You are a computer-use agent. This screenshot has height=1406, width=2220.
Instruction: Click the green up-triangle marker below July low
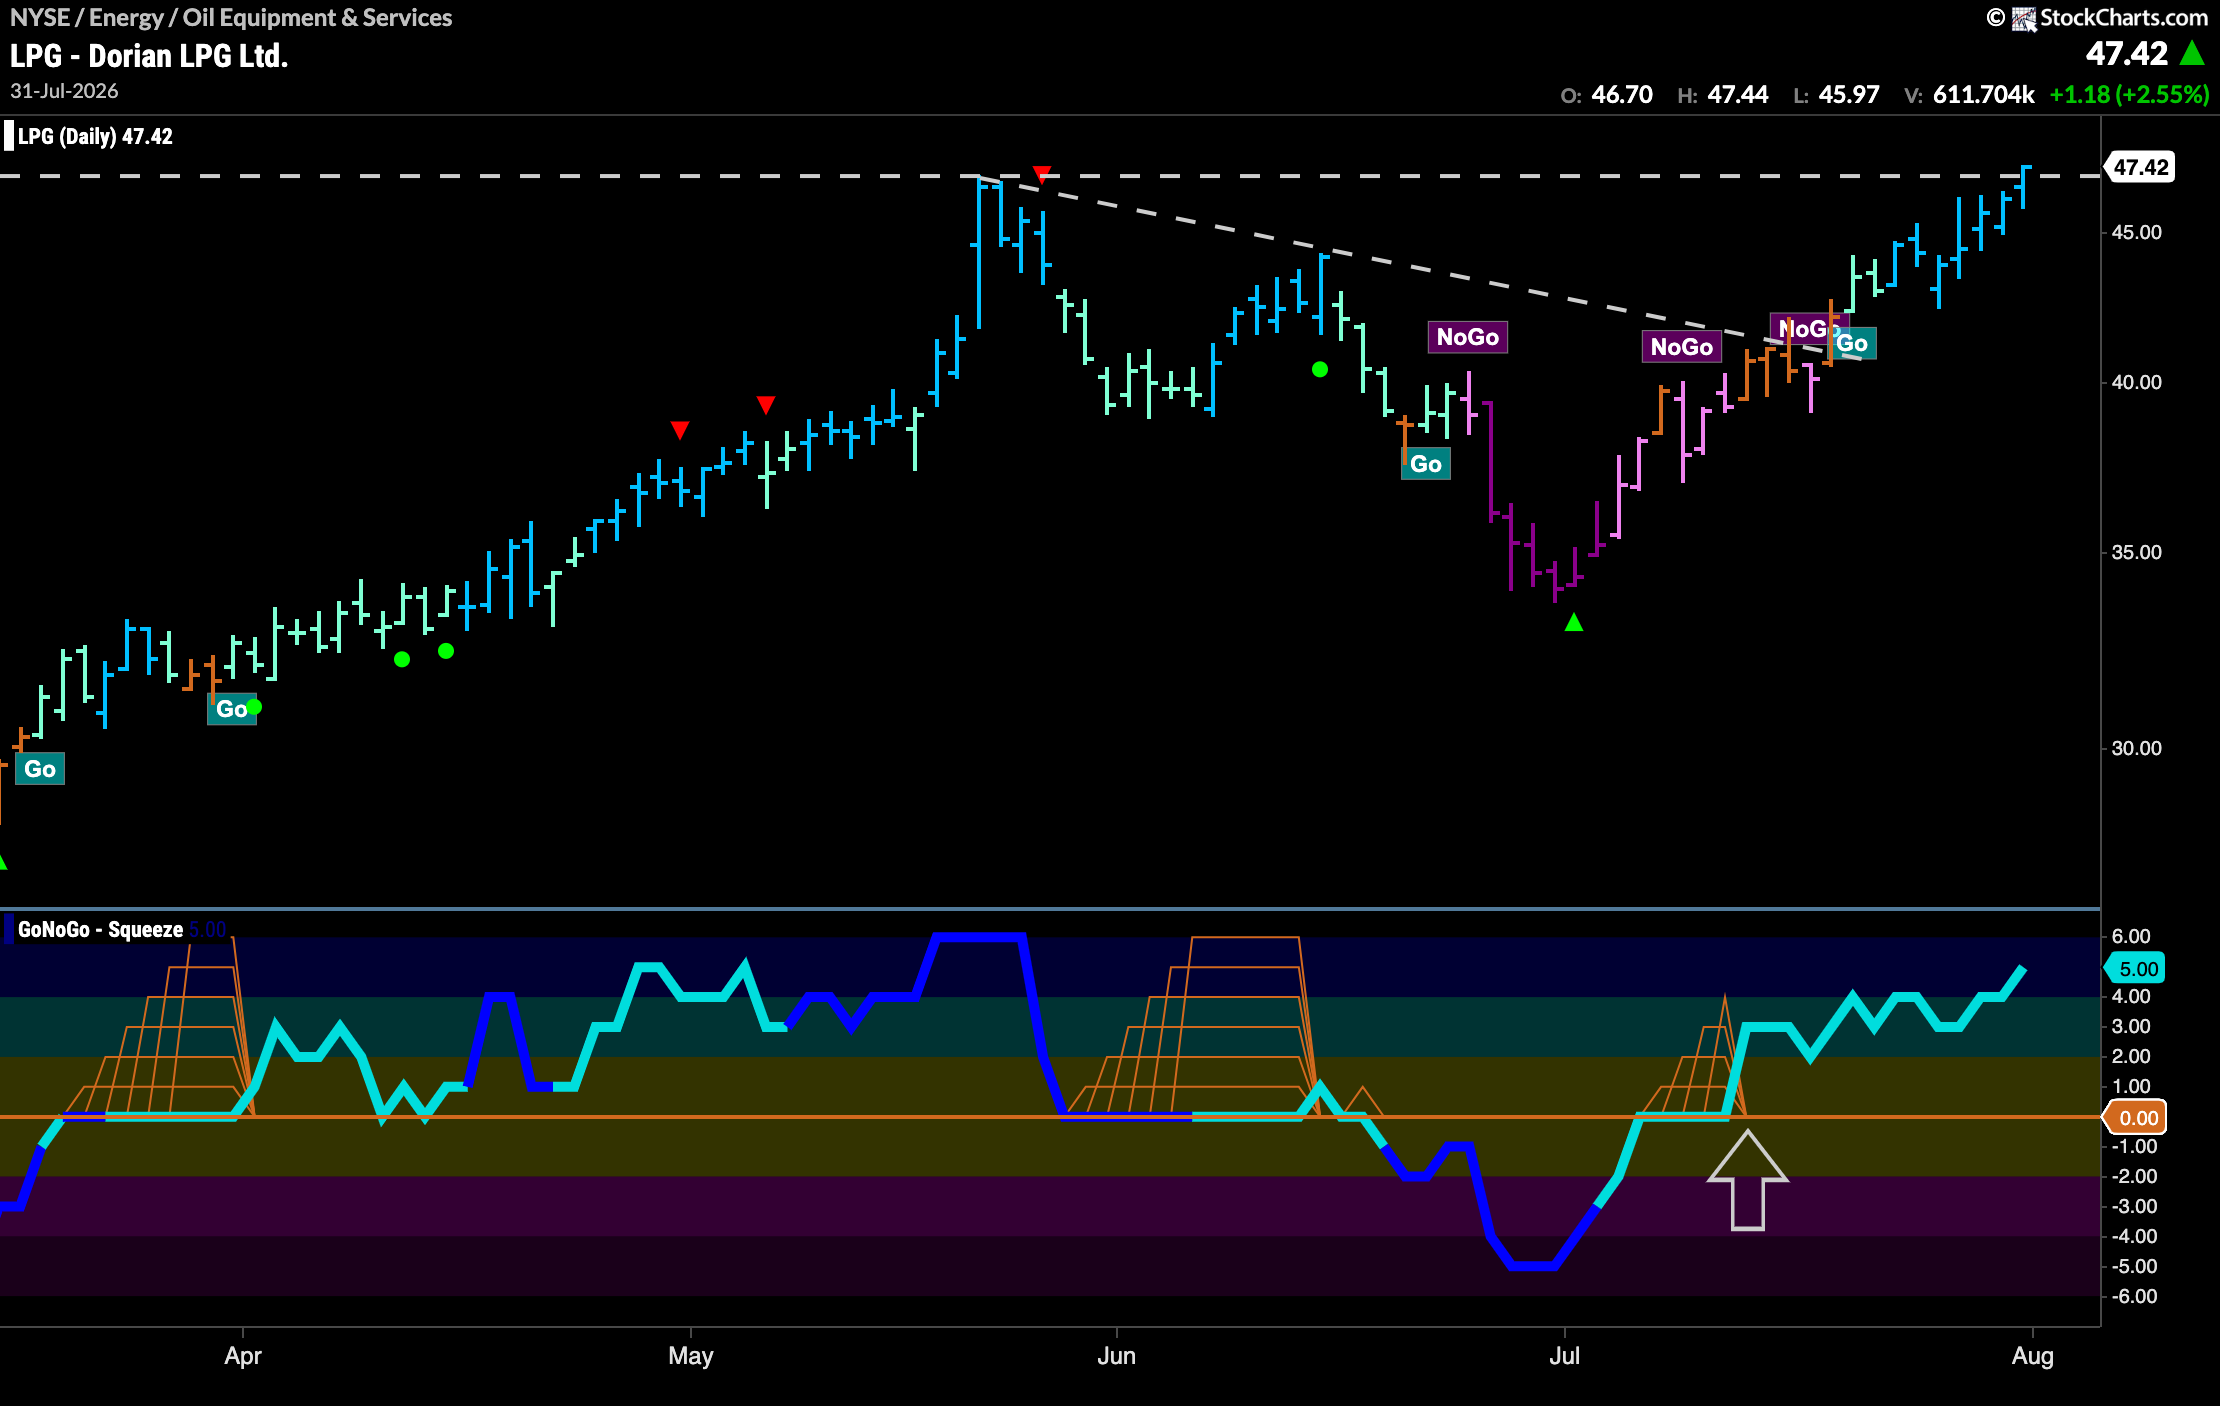click(1574, 623)
